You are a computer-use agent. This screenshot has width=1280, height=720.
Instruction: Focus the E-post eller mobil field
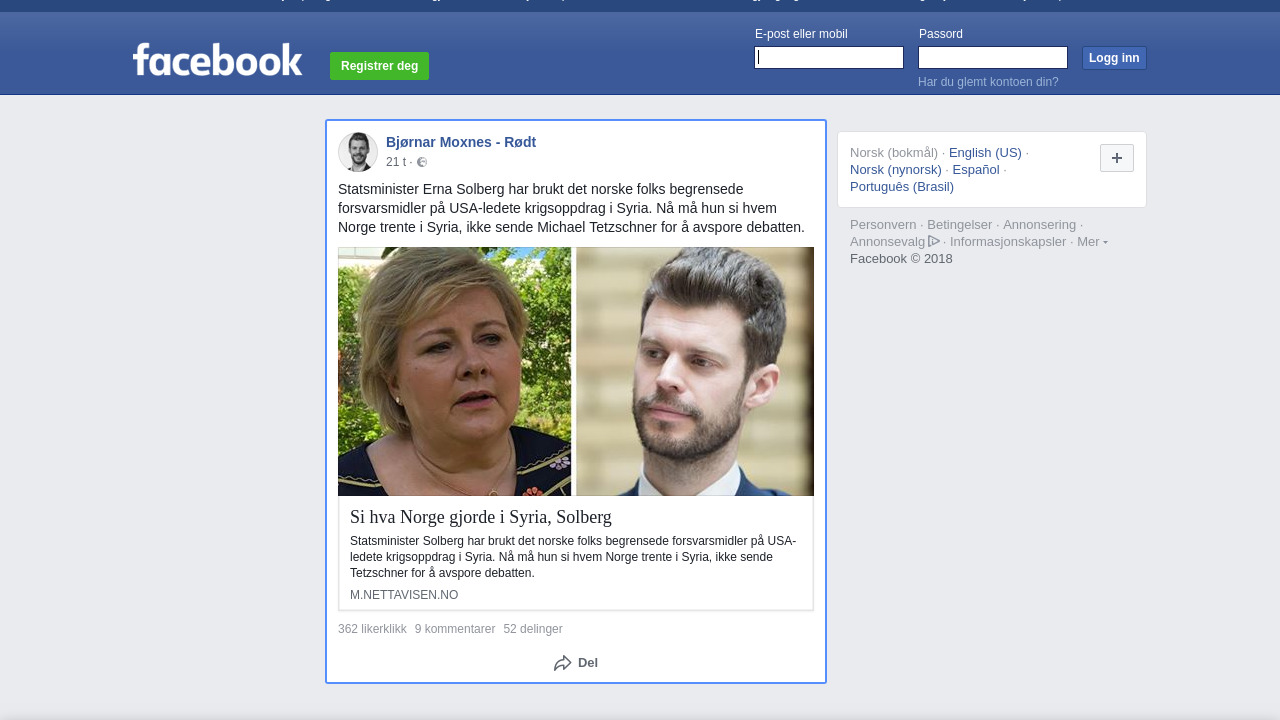[829, 58]
